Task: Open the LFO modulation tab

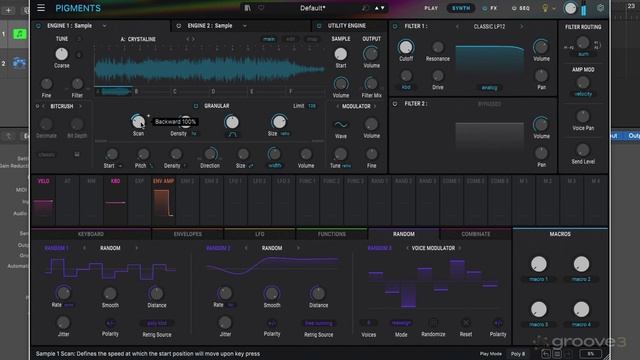Action: [x=260, y=234]
